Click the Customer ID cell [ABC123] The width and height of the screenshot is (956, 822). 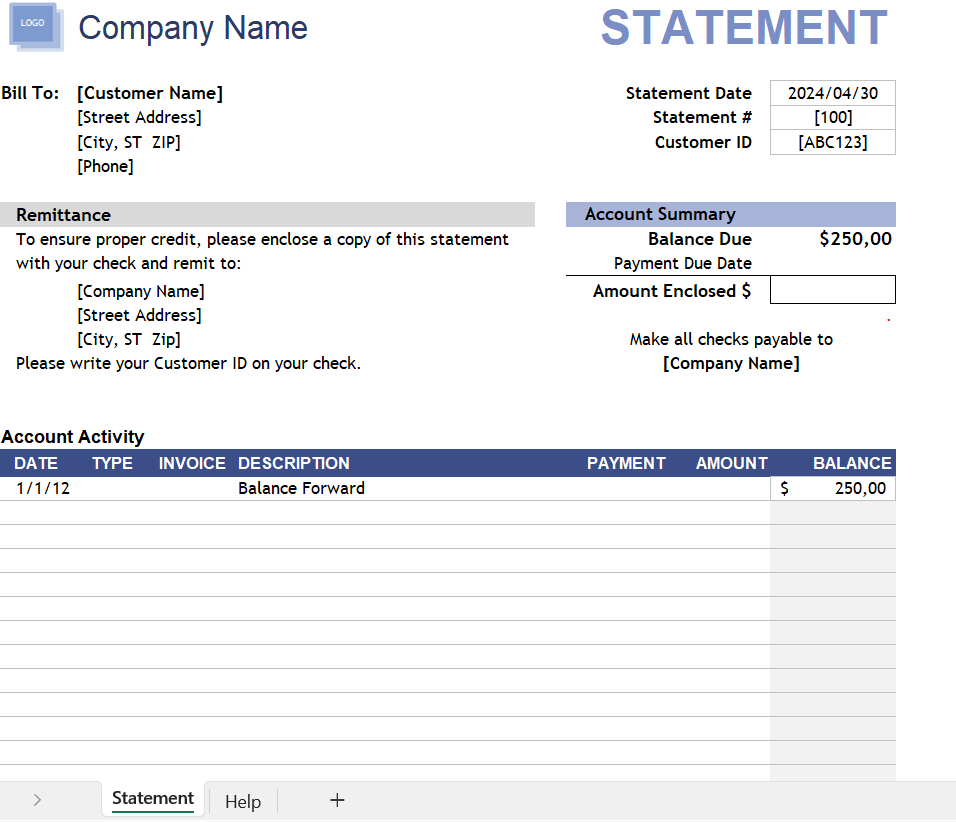point(832,142)
